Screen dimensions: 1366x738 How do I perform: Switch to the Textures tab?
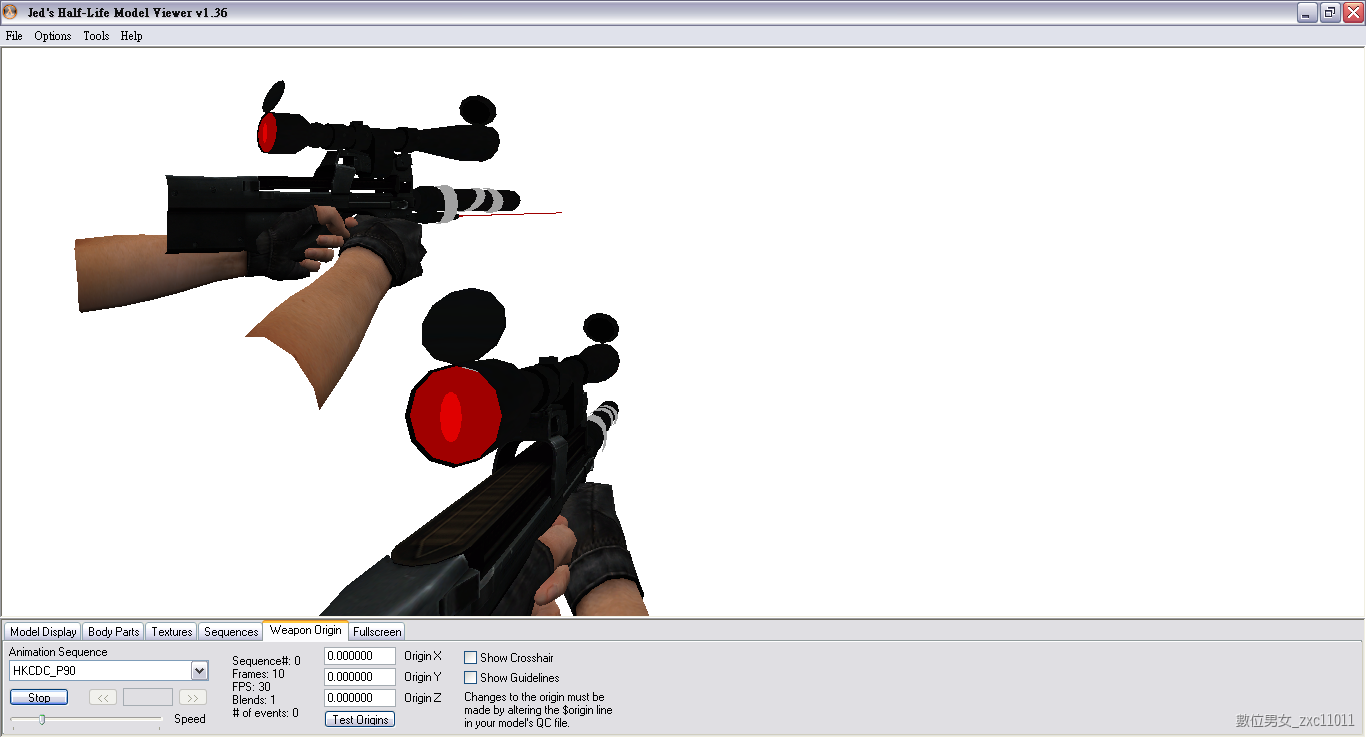tap(172, 631)
